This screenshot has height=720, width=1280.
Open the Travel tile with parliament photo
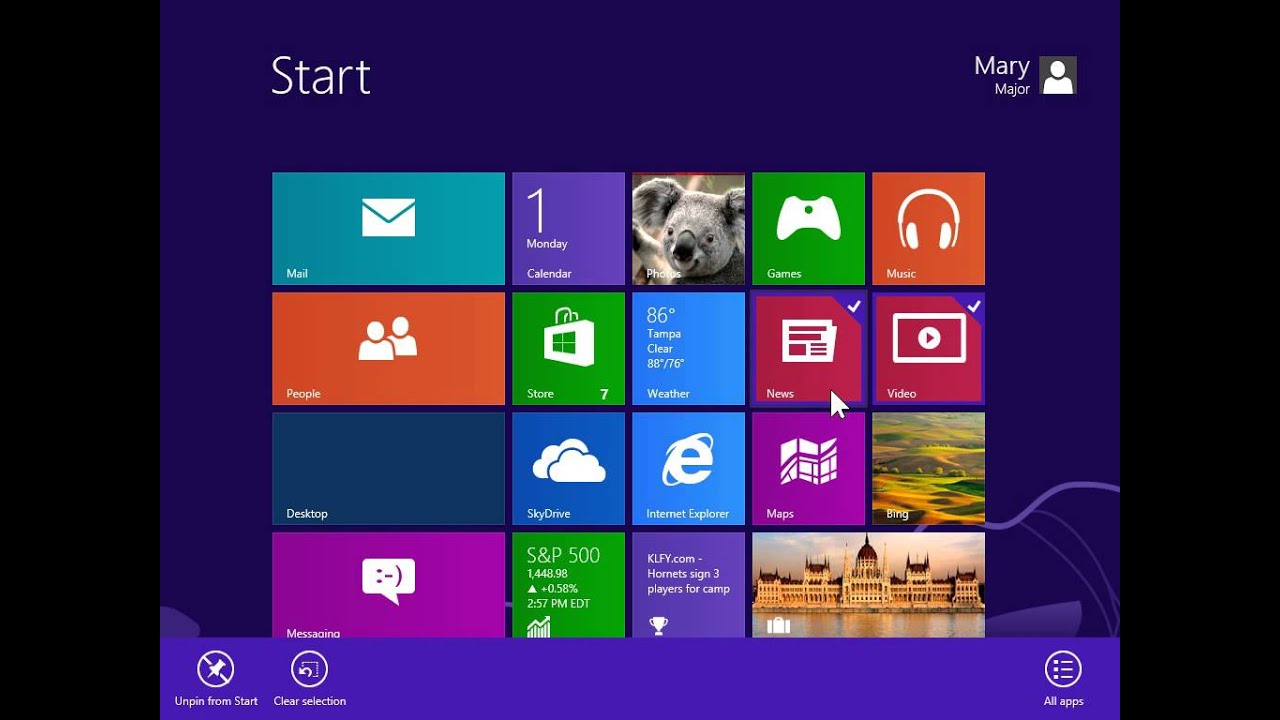point(868,585)
